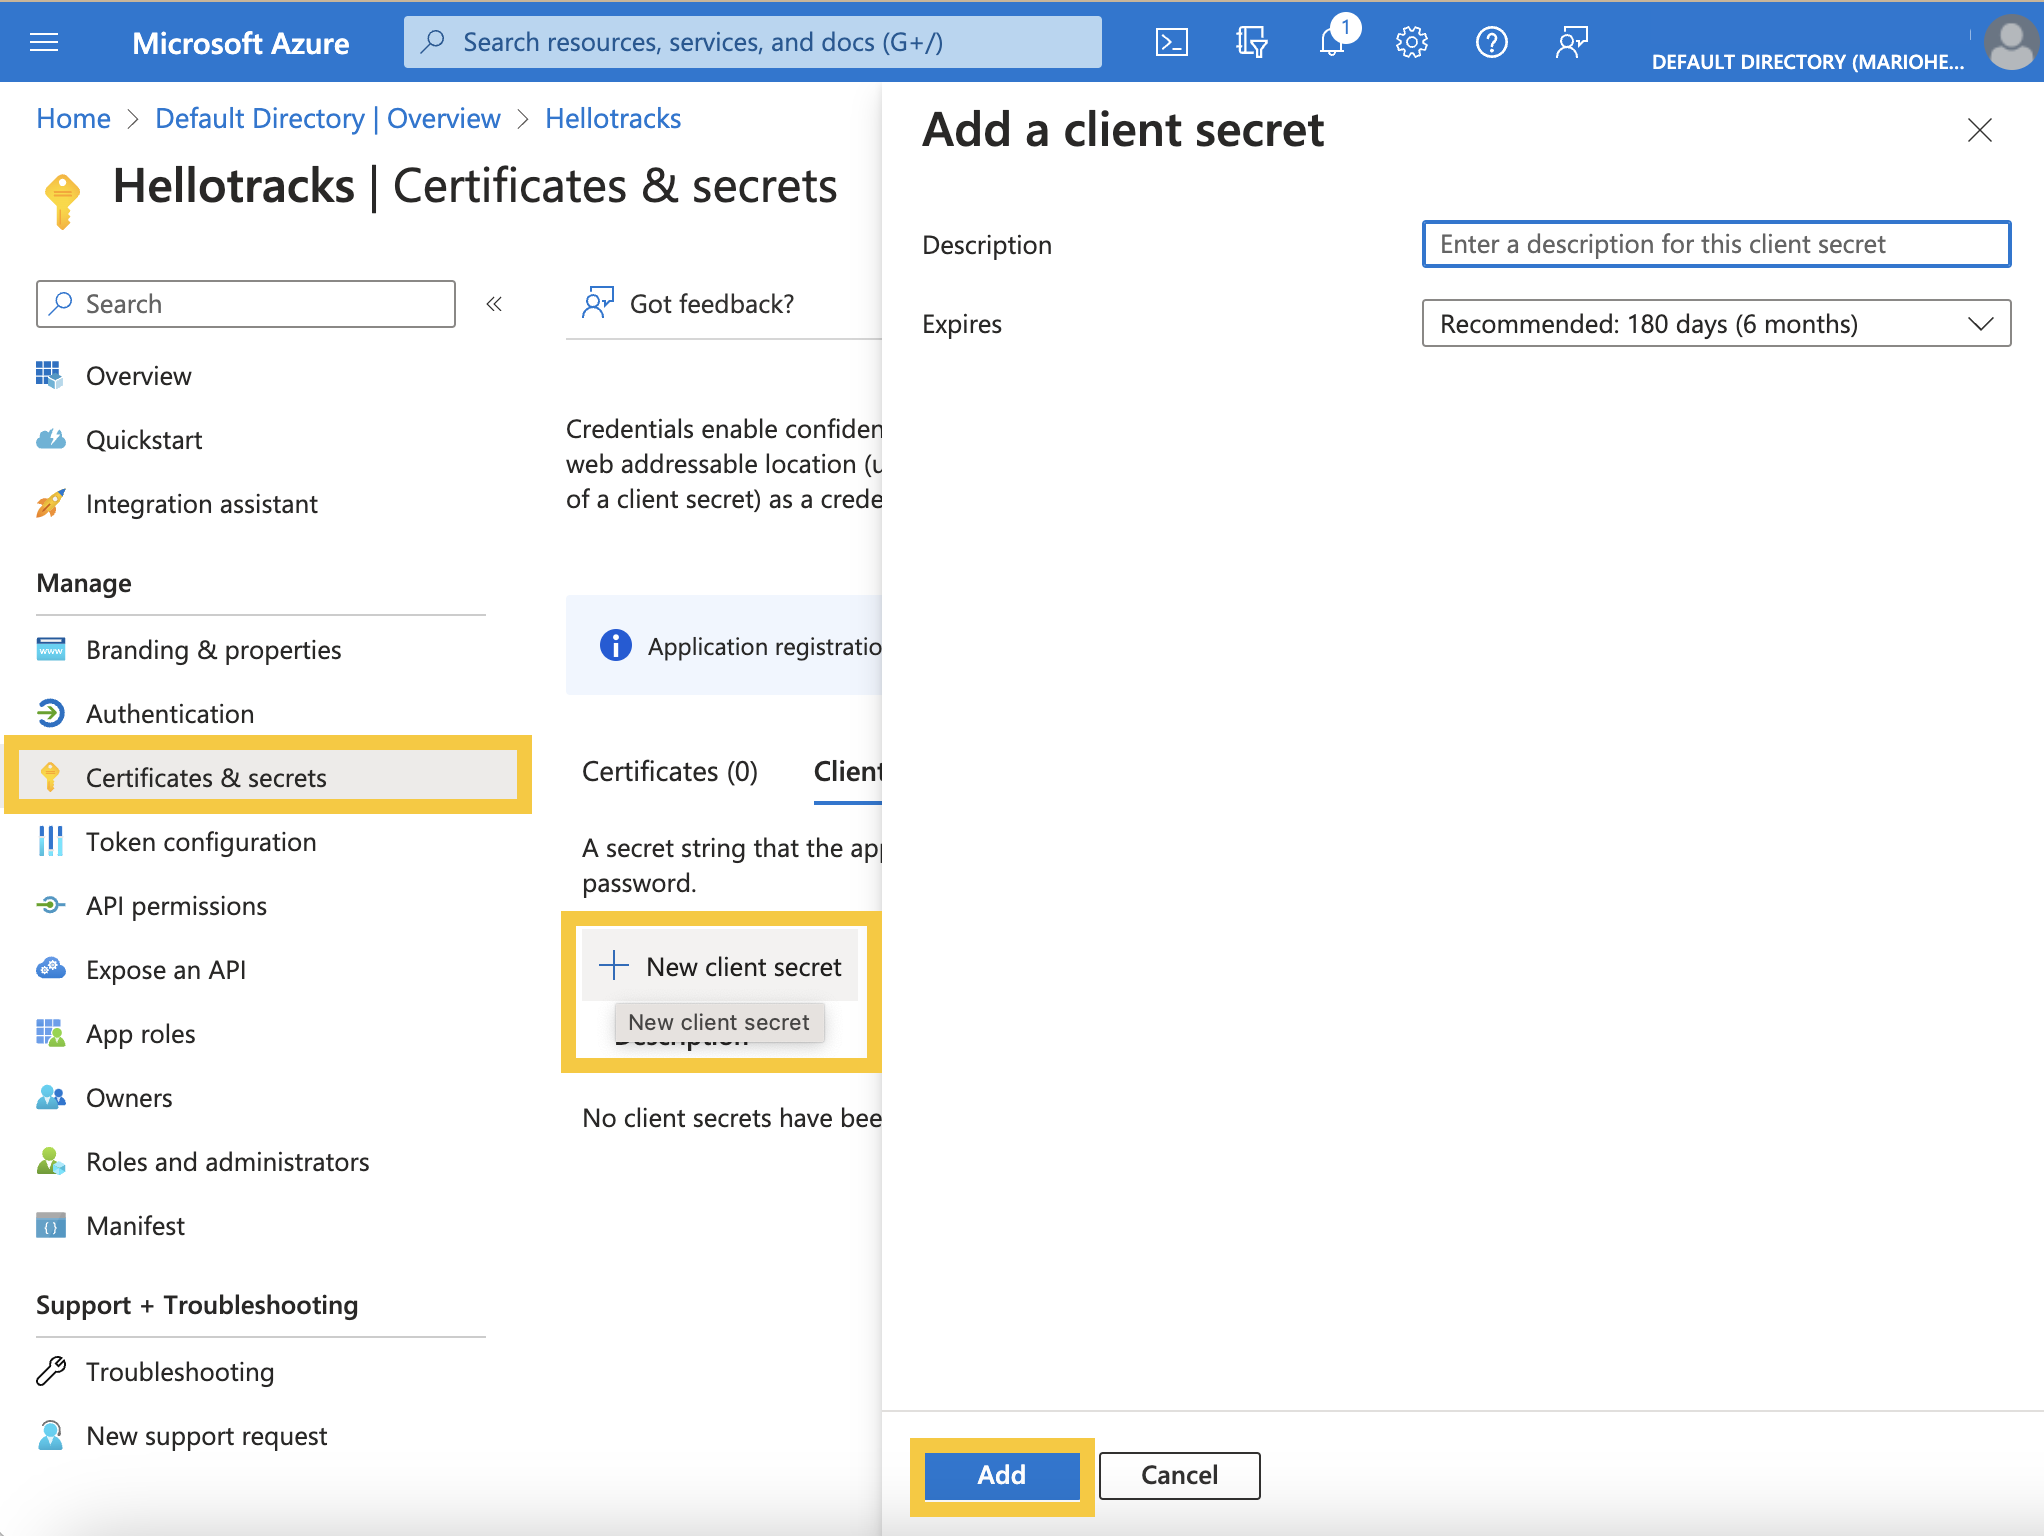This screenshot has height=1536, width=2044.
Task: Click Got feedback? link
Action: click(x=712, y=304)
